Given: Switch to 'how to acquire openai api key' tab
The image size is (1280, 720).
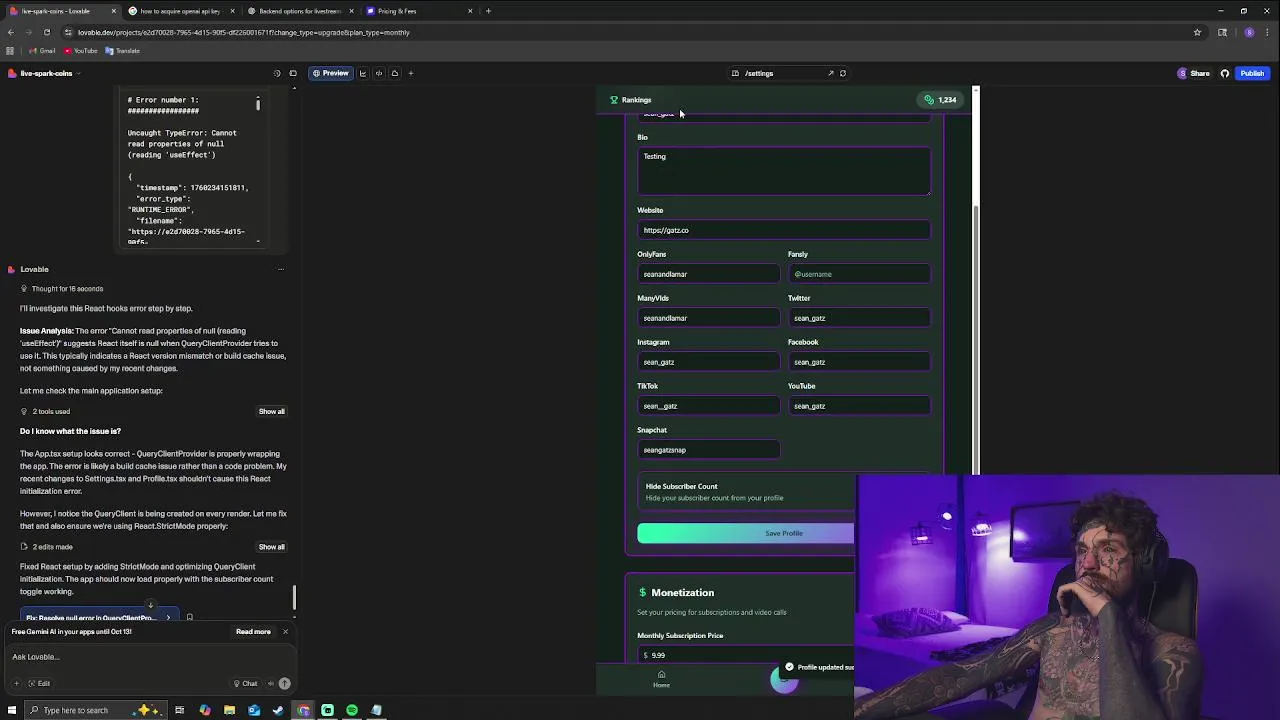Looking at the screenshot, I should [180, 11].
